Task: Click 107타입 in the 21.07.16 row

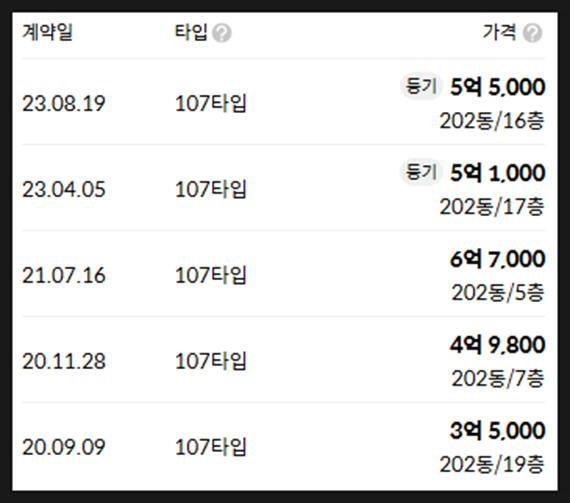Action: 211,275
